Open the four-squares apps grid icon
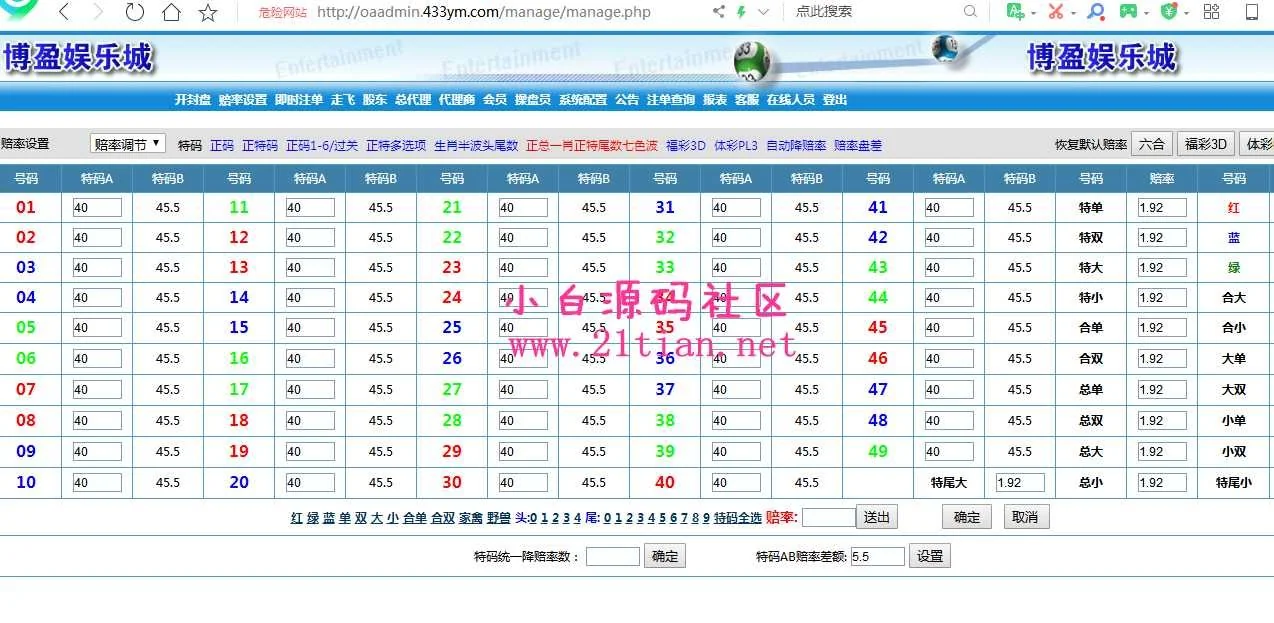The width and height of the screenshot is (1274, 623). 1211,12
